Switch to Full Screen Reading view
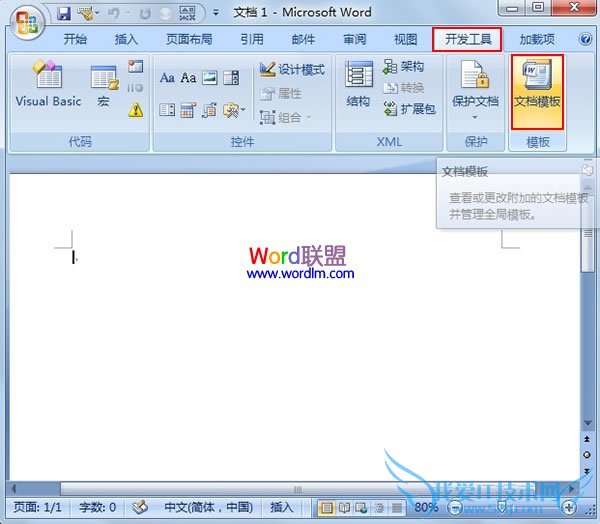The height and width of the screenshot is (524, 600). point(344,508)
